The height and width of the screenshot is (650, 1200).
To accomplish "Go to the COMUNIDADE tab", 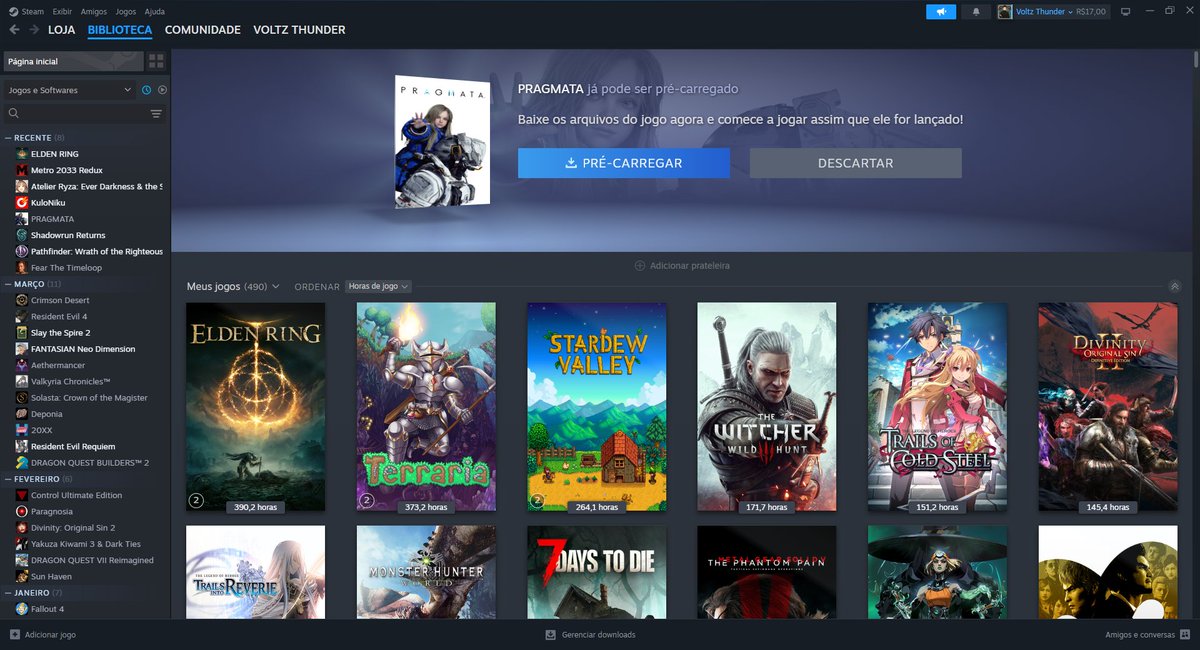I will tap(202, 30).
